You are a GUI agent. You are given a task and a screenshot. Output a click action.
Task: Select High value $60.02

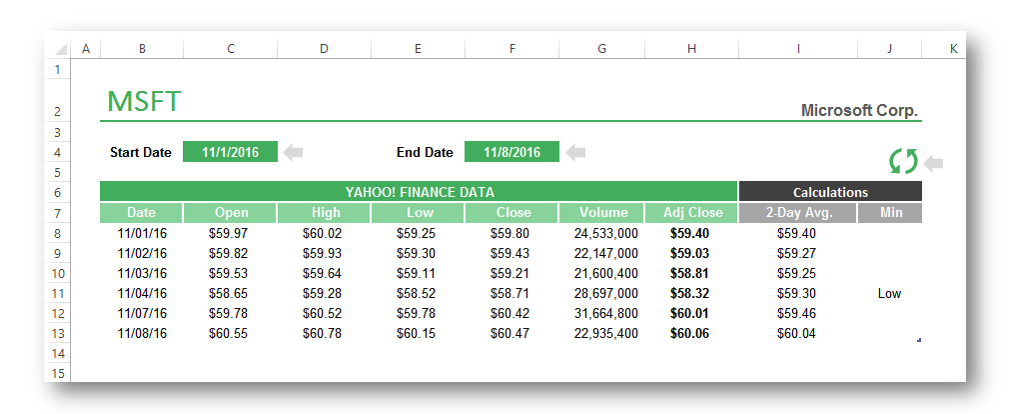coord(322,233)
